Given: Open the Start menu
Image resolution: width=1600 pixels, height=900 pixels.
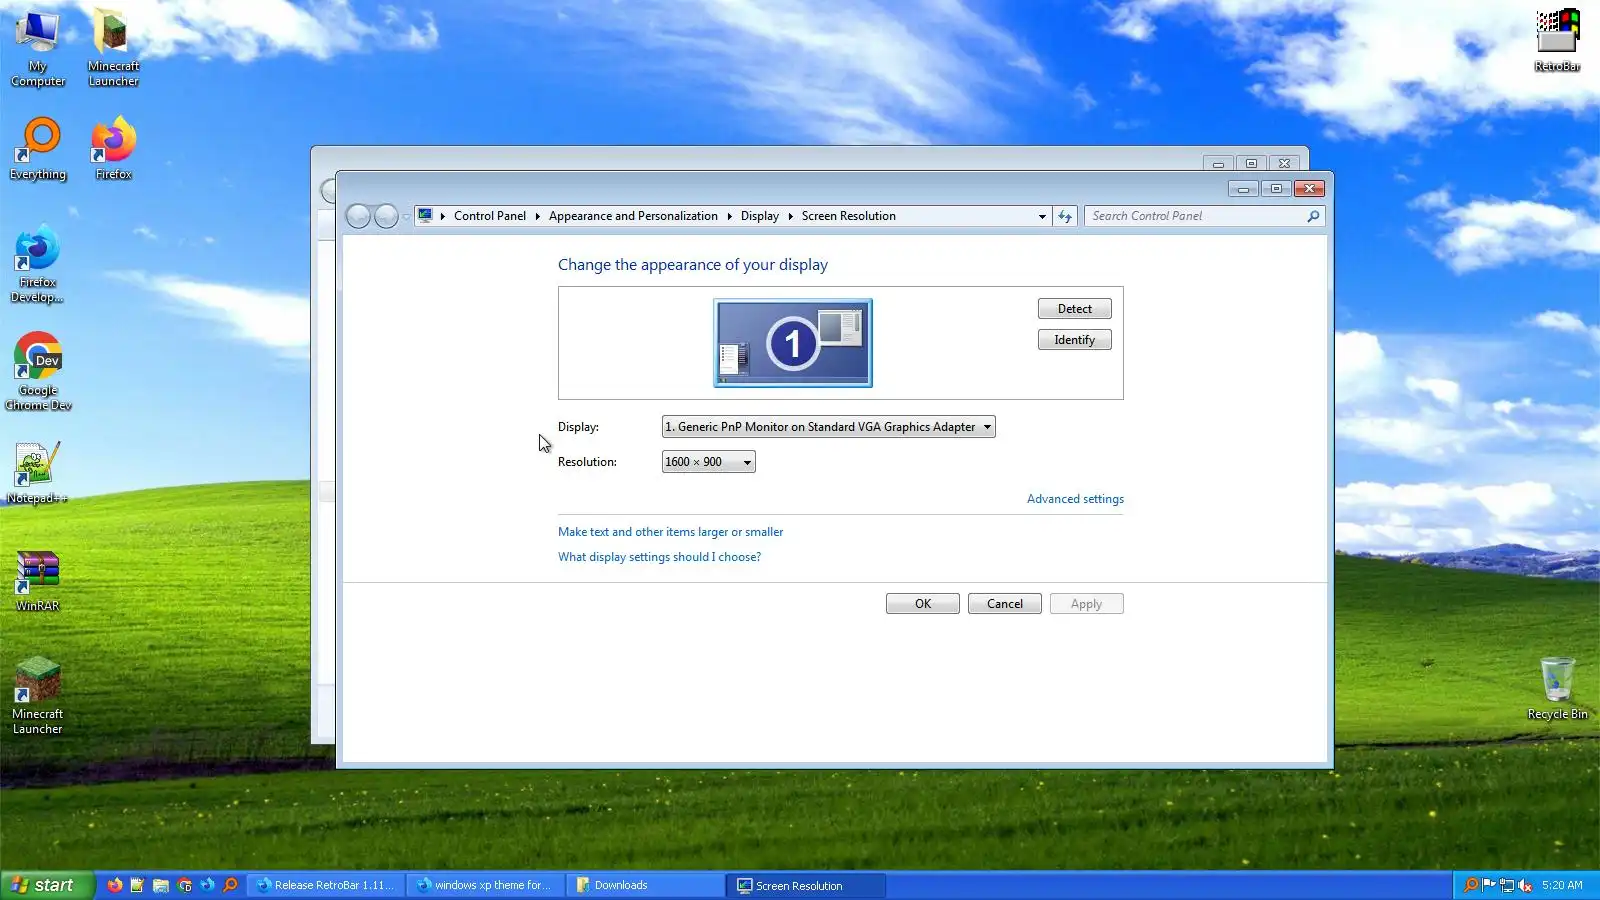Looking at the screenshot, I should (x=47, y=885).
